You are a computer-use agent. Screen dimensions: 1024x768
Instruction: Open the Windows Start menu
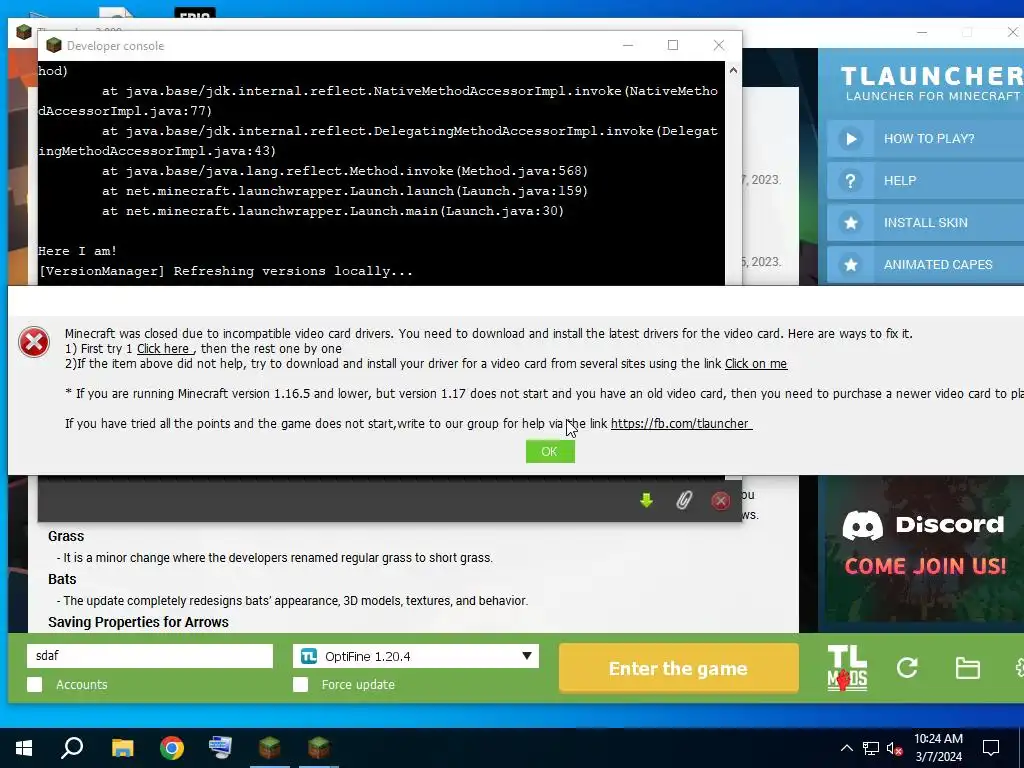point(24,747)
